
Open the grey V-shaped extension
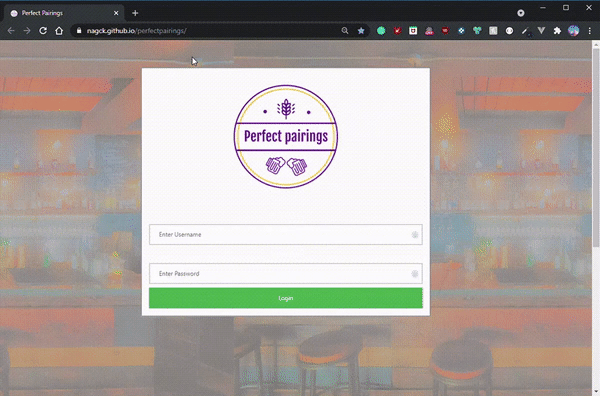tap(541, 31)
